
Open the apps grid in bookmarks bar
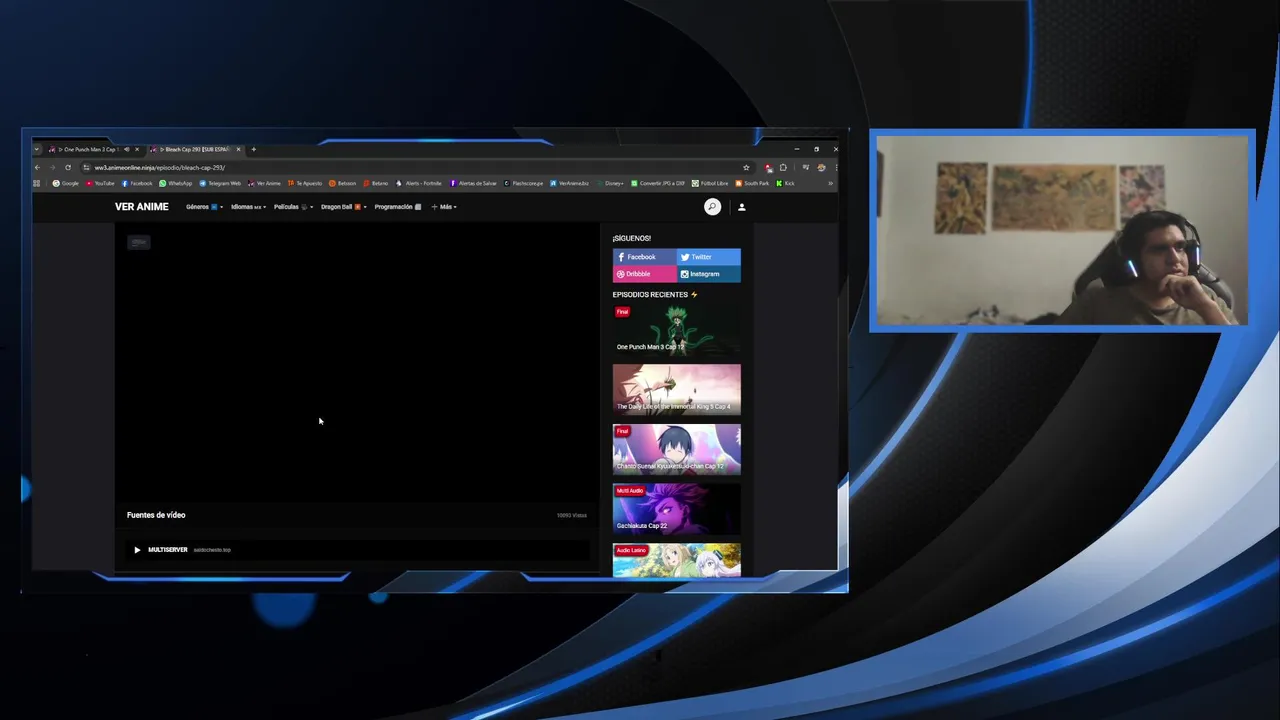(37, 183)
